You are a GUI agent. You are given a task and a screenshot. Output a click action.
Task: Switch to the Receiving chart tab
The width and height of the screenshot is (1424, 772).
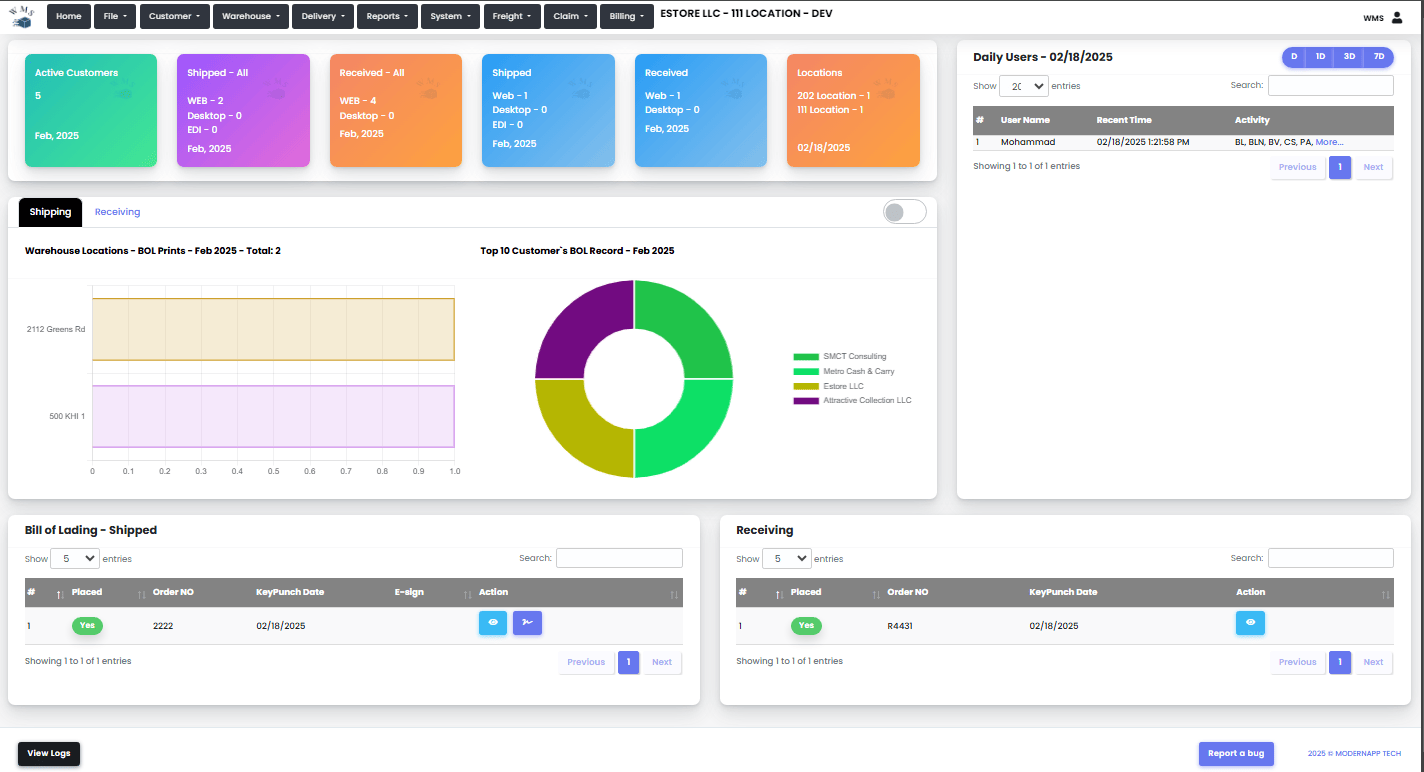tap(117, 212)
